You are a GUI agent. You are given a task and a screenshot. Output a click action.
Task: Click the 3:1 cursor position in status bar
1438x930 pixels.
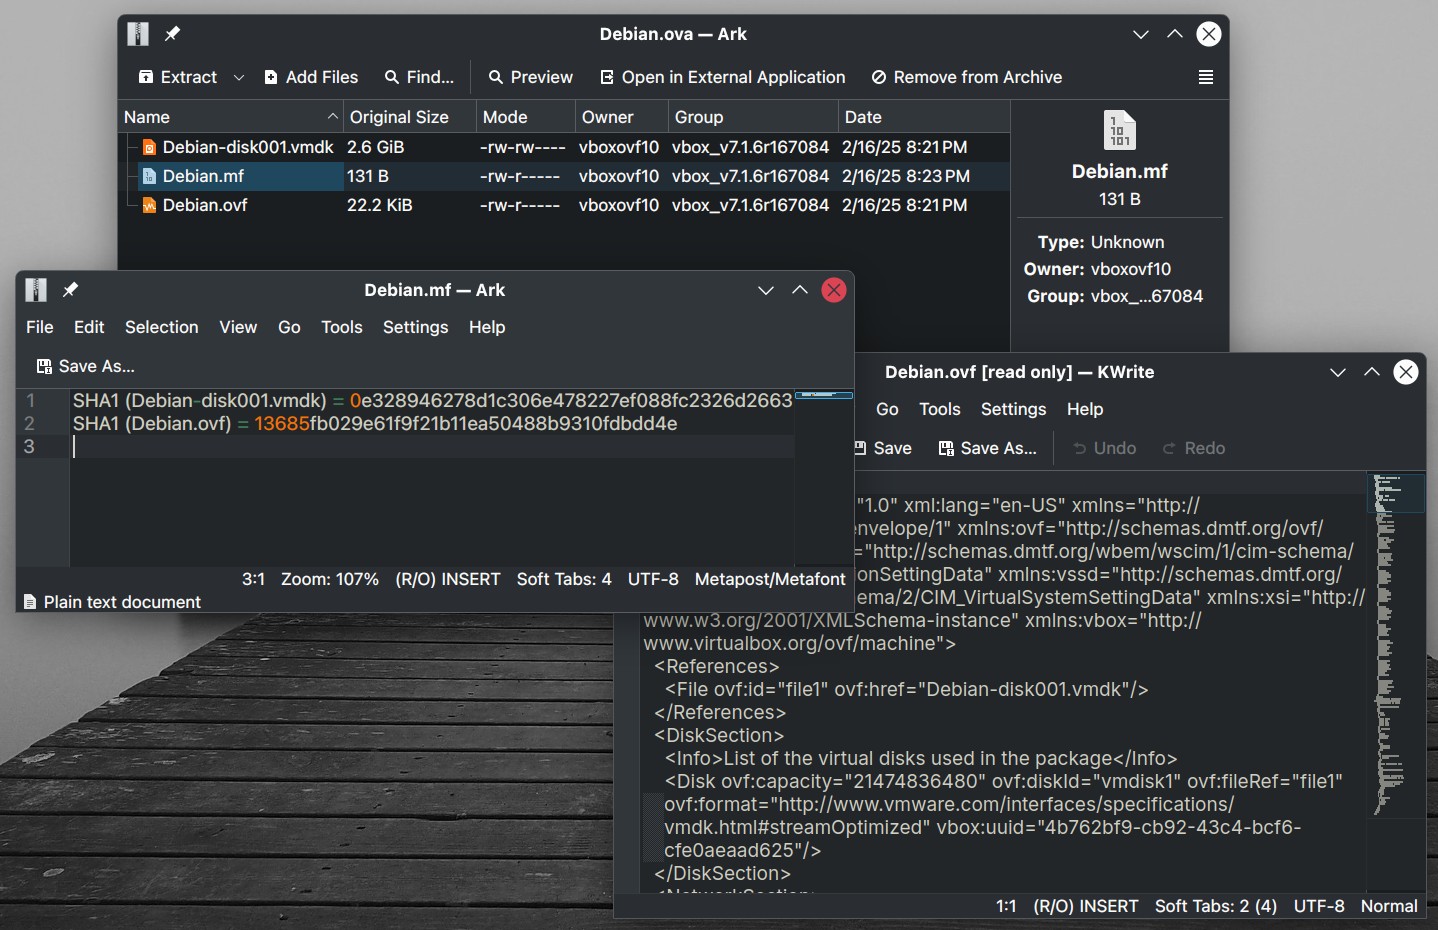(253, 579)
